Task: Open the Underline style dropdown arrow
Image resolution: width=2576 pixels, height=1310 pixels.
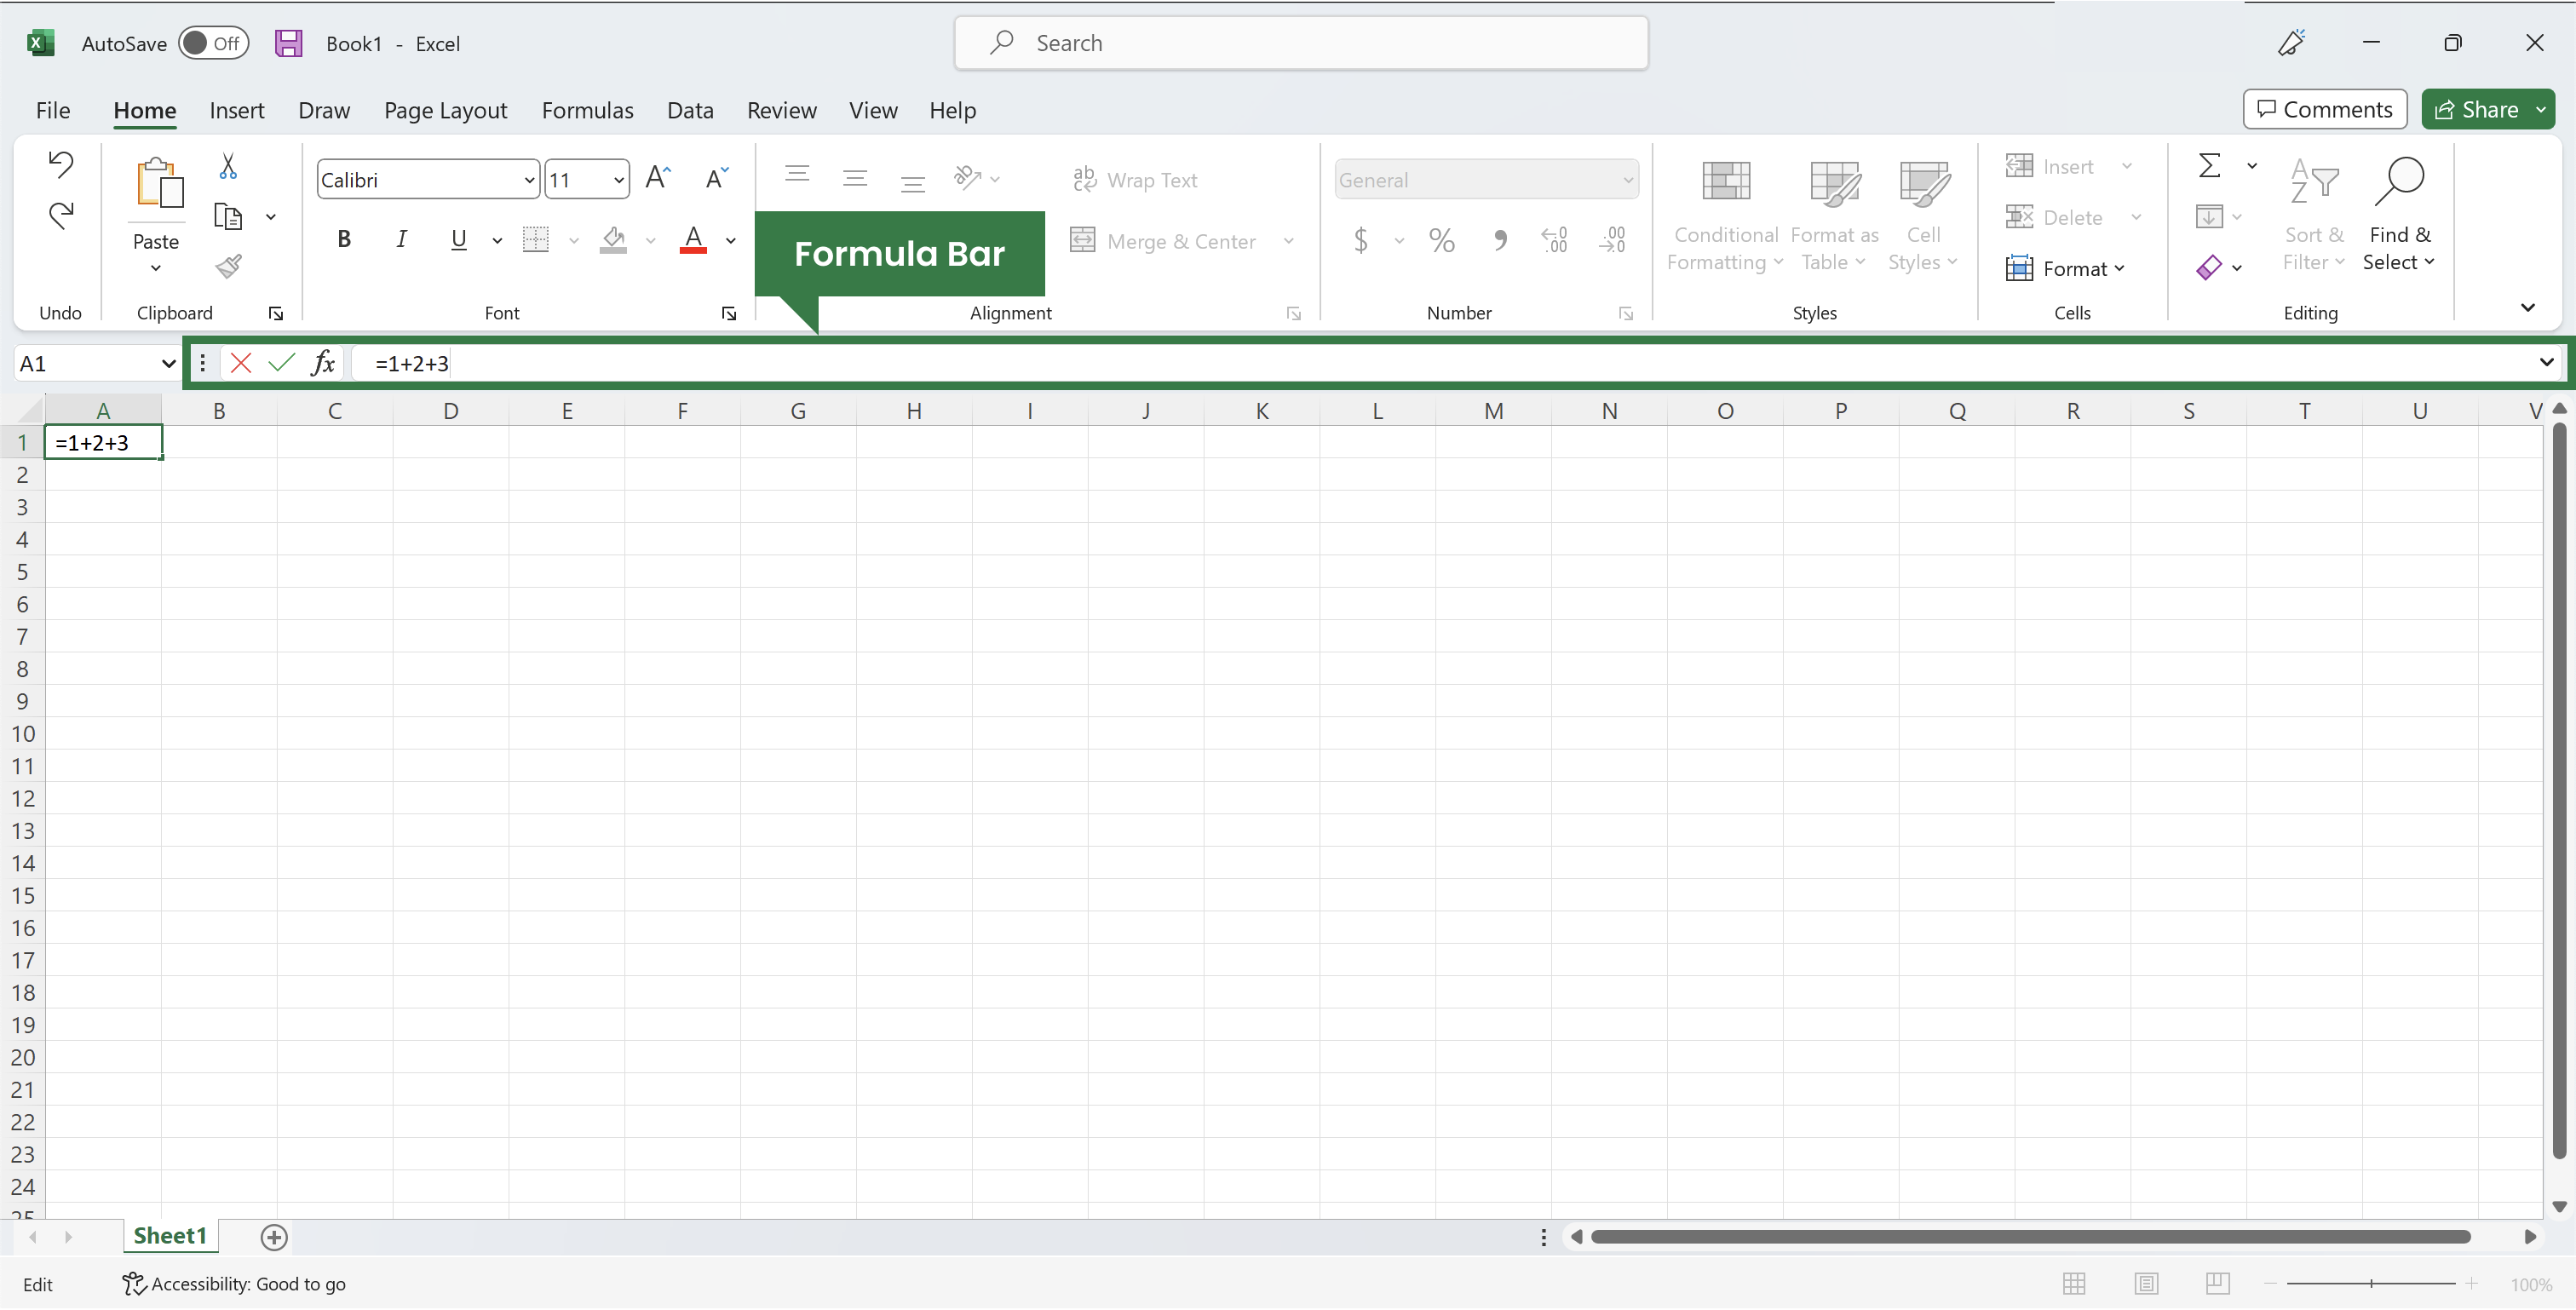Action: [x=496, y=241]
